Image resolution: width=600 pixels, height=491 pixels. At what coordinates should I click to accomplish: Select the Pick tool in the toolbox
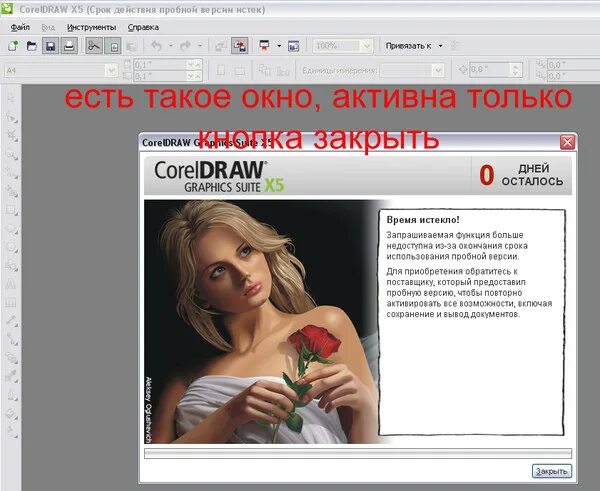[11, 98]
